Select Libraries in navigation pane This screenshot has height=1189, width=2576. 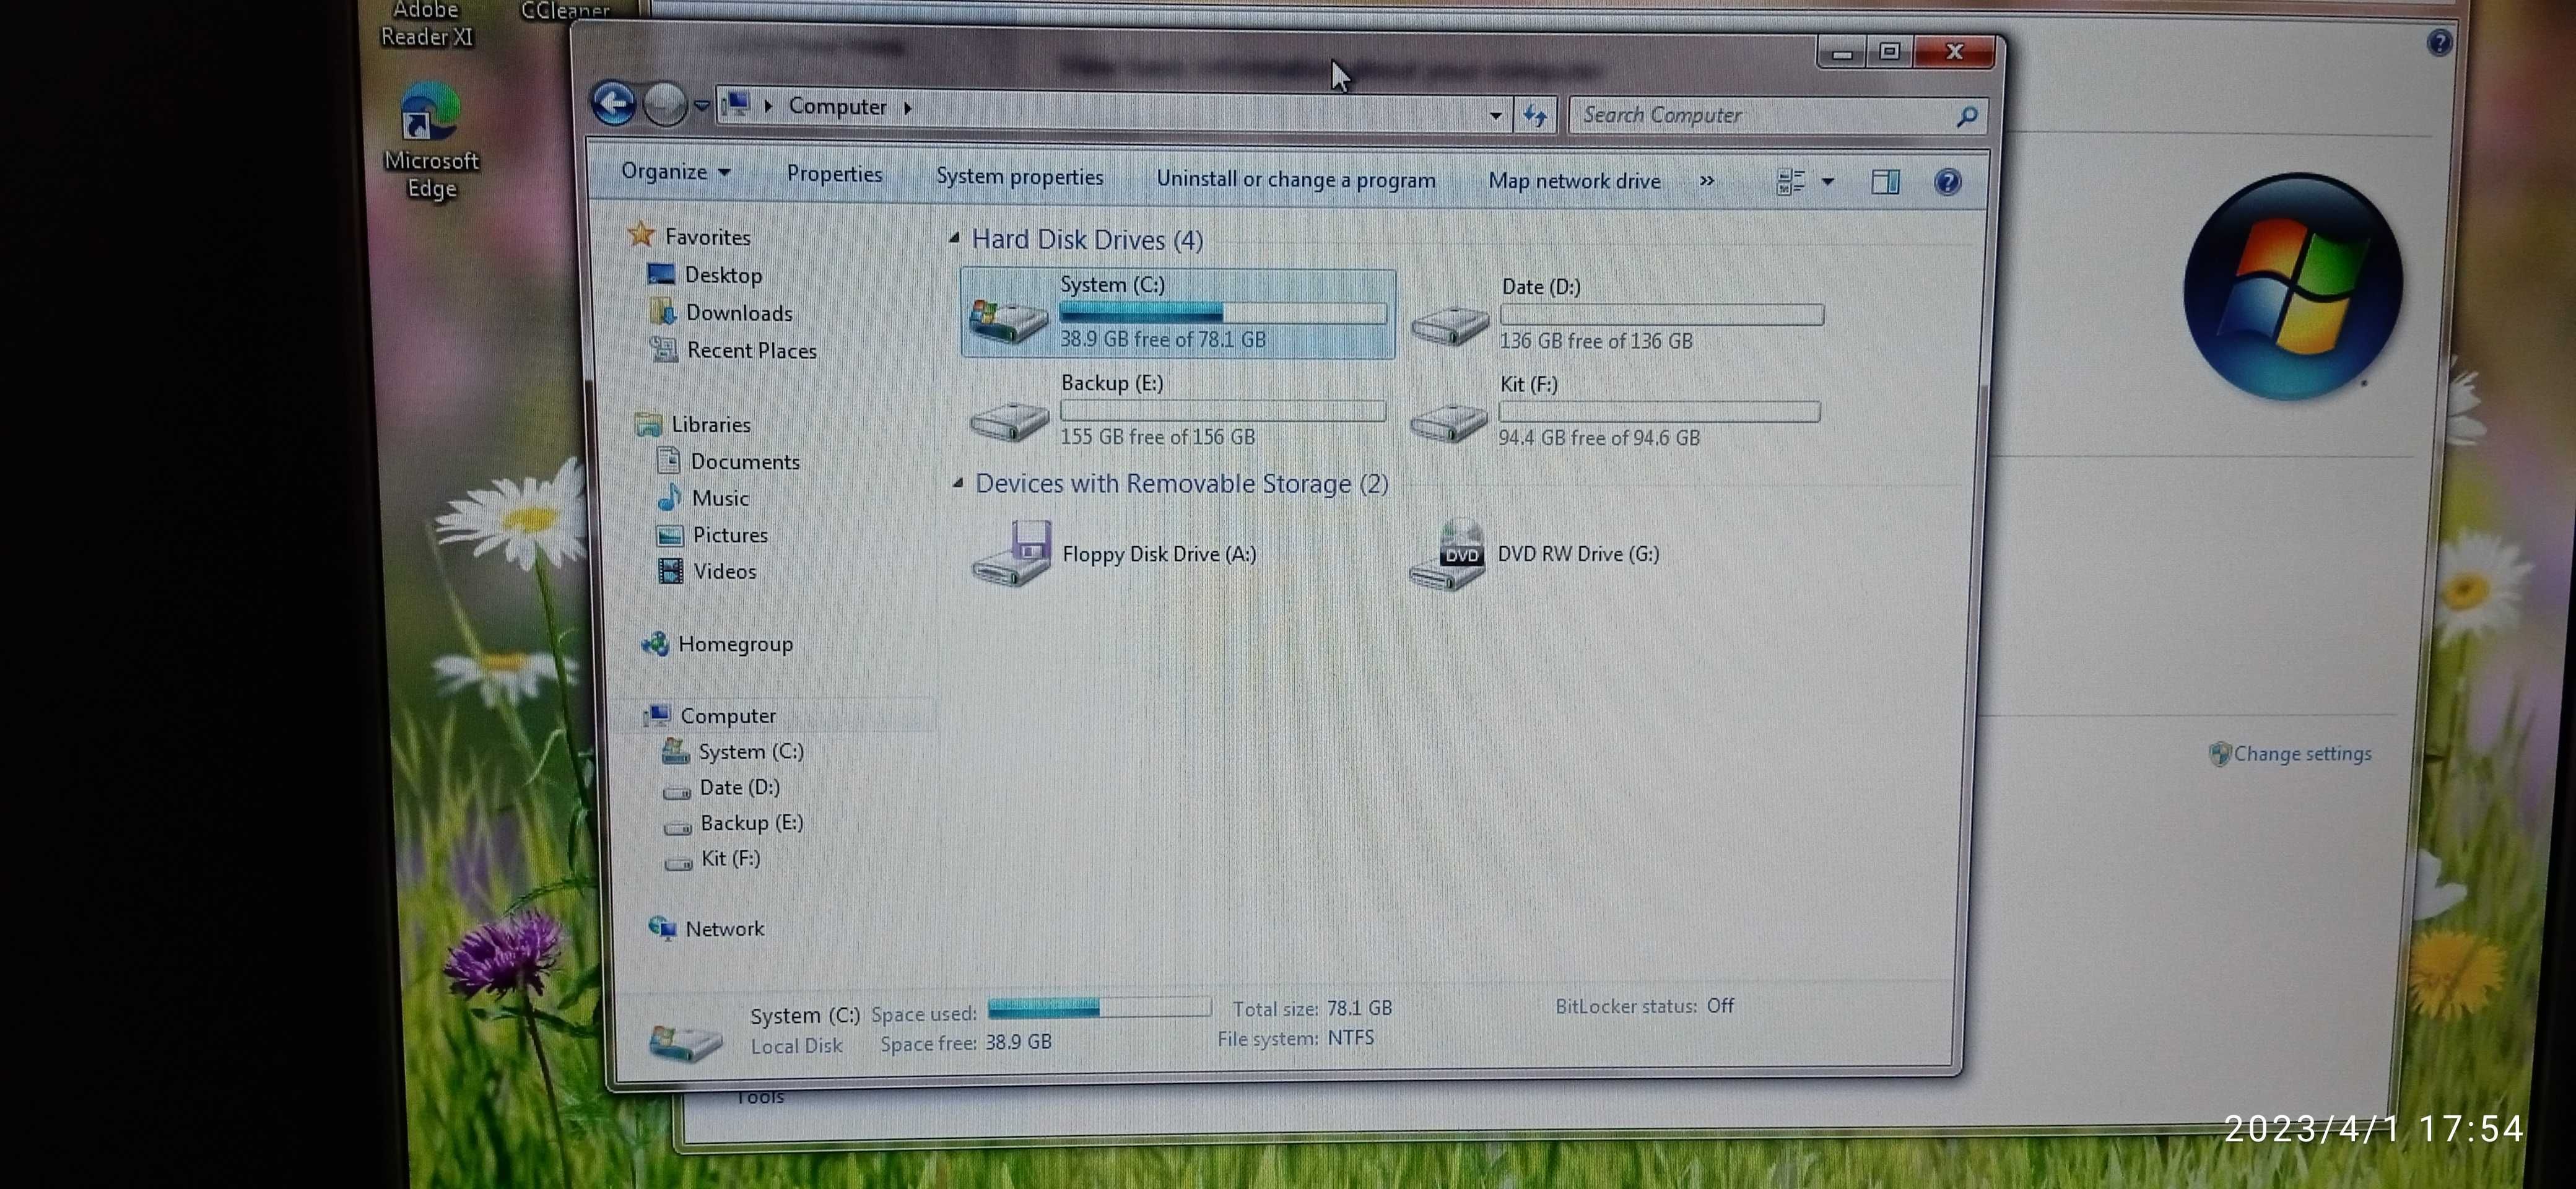click(692, 424)
